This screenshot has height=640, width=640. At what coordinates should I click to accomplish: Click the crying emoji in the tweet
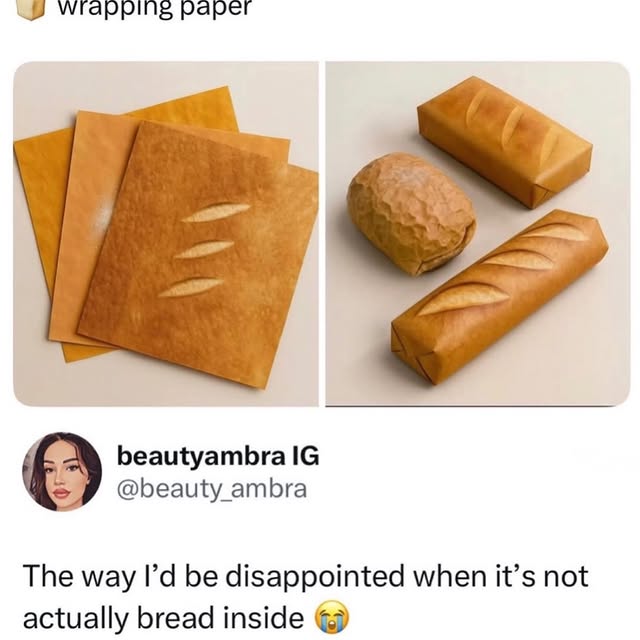[333, 617]
